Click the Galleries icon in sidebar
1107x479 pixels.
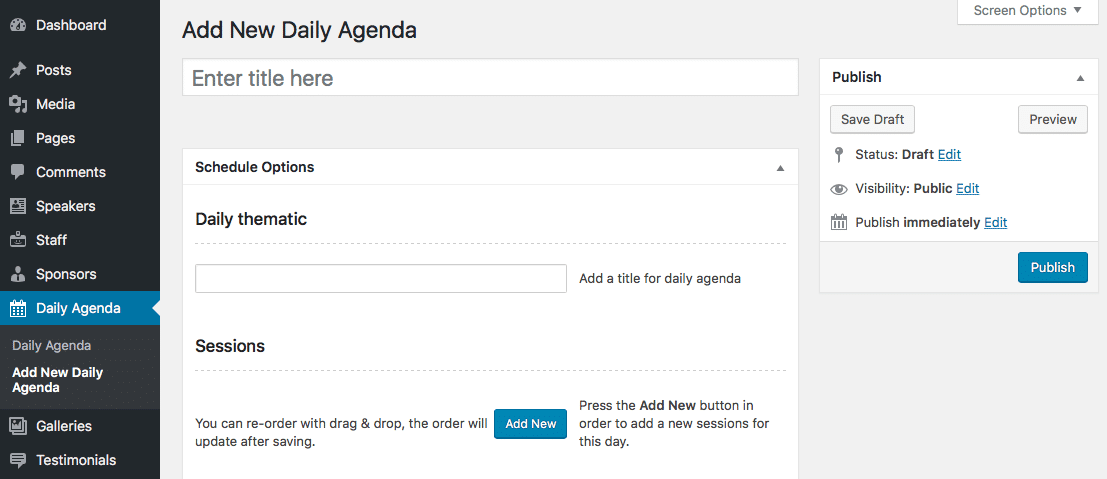pyautogui.click(x=18, y=426)
